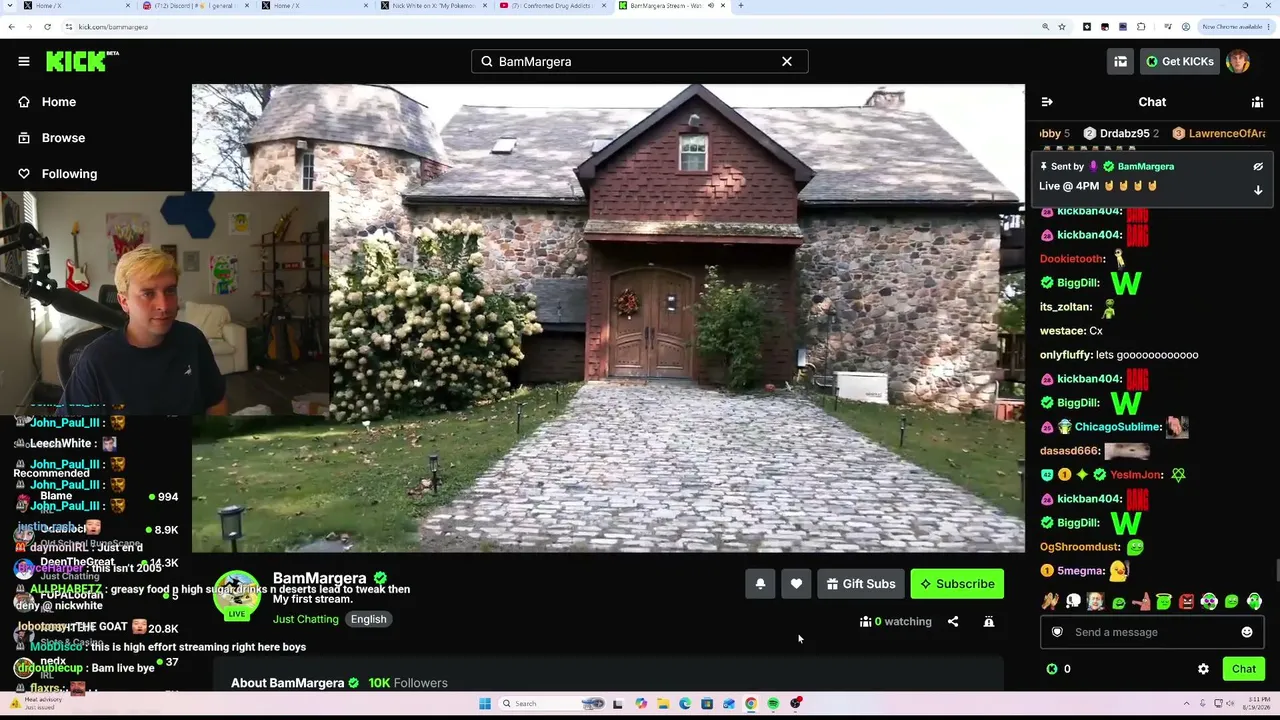The width and height of the screenshot is (1280, 720).
Task: Bookmark this page with the star
Action: 1062,27
